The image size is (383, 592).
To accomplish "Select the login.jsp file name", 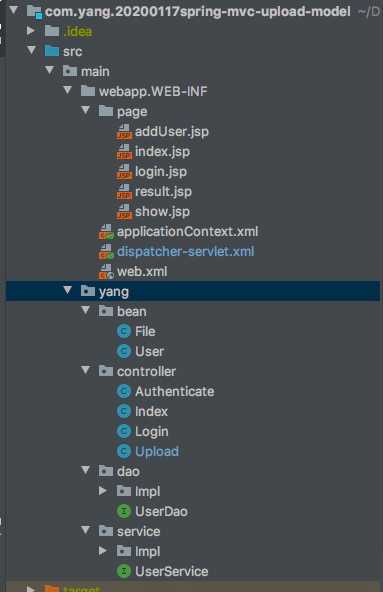I will click(x=161, y=172).
